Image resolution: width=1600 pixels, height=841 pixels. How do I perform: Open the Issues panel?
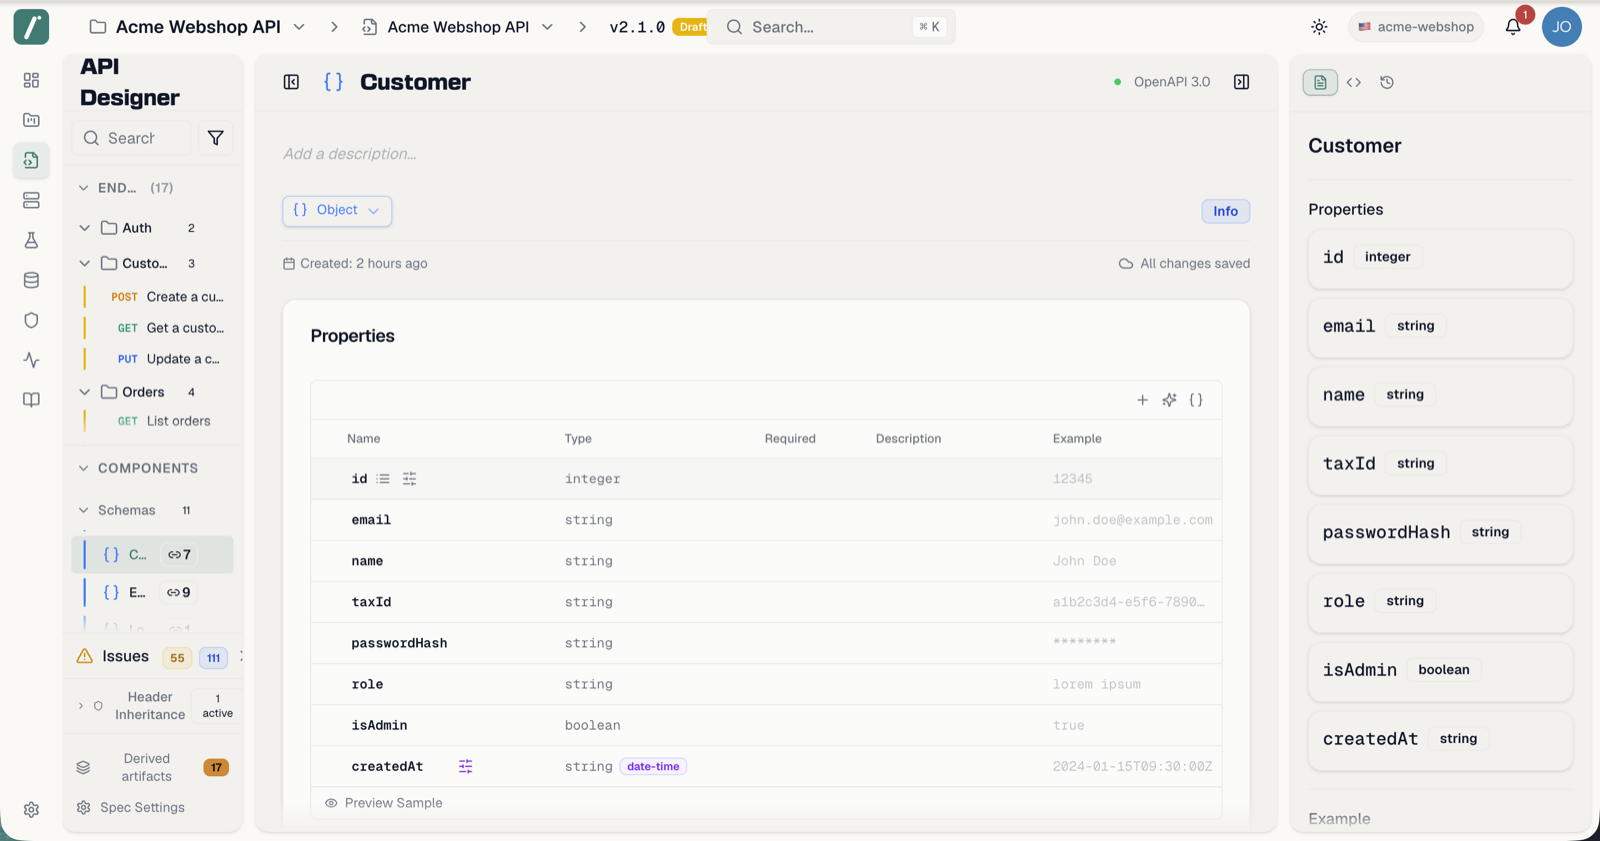click(x=125, y=656)
